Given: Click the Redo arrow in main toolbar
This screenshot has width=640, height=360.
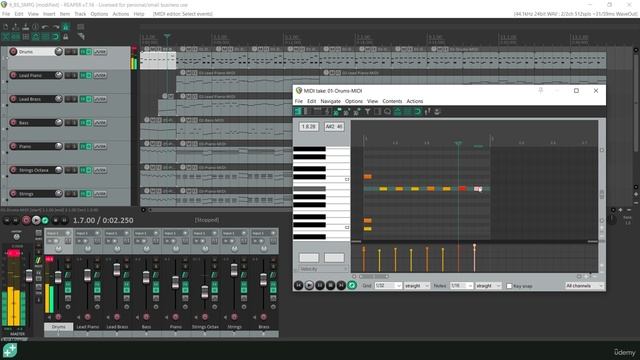Looking at the screenshot, I should [x=56, y=27].
